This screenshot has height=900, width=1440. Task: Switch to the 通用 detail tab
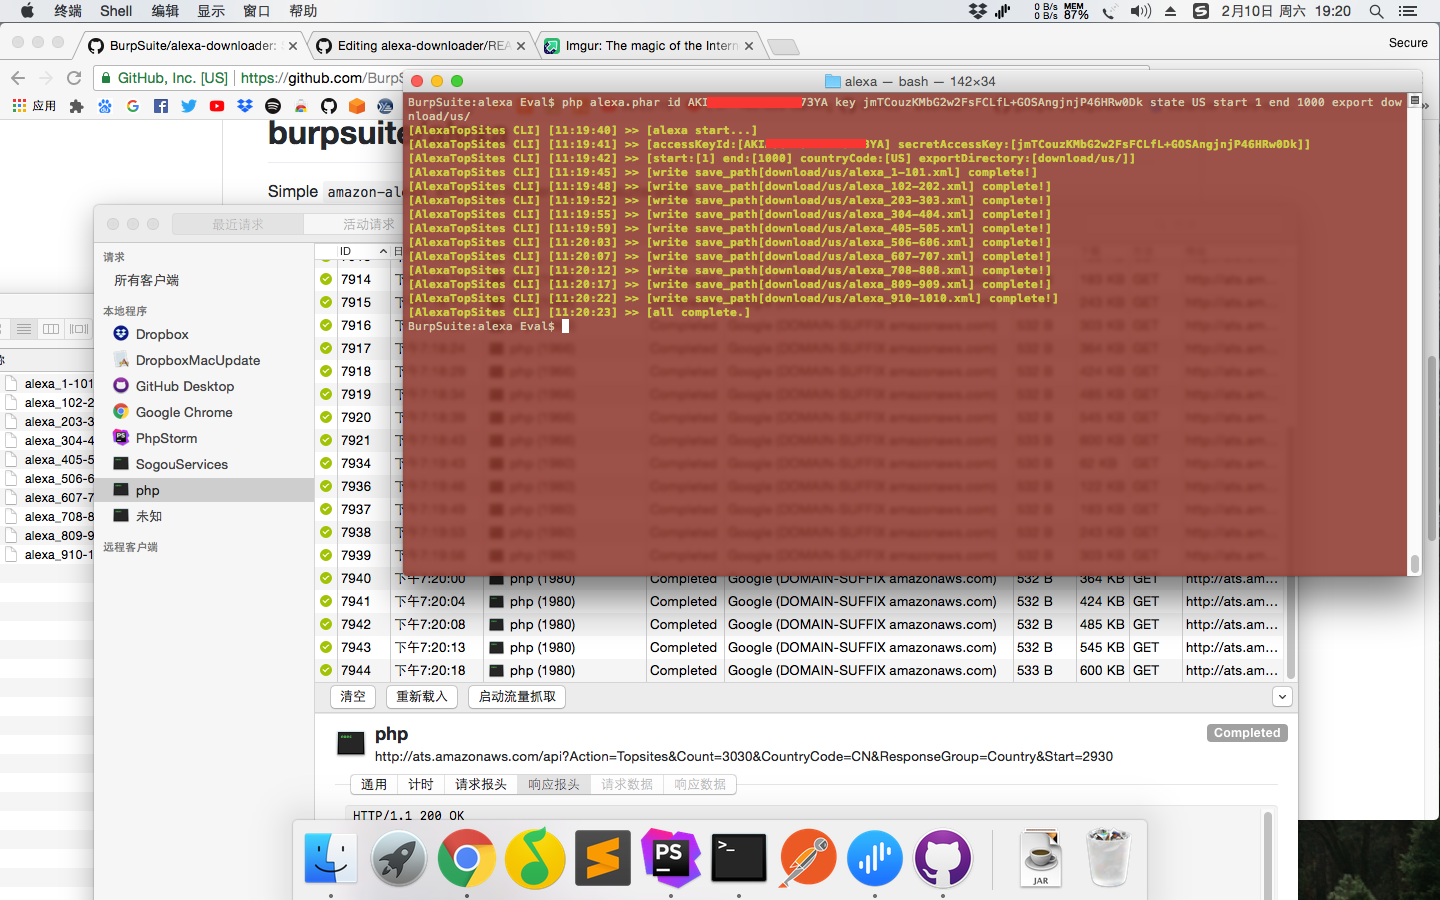[x=374, y=785]
